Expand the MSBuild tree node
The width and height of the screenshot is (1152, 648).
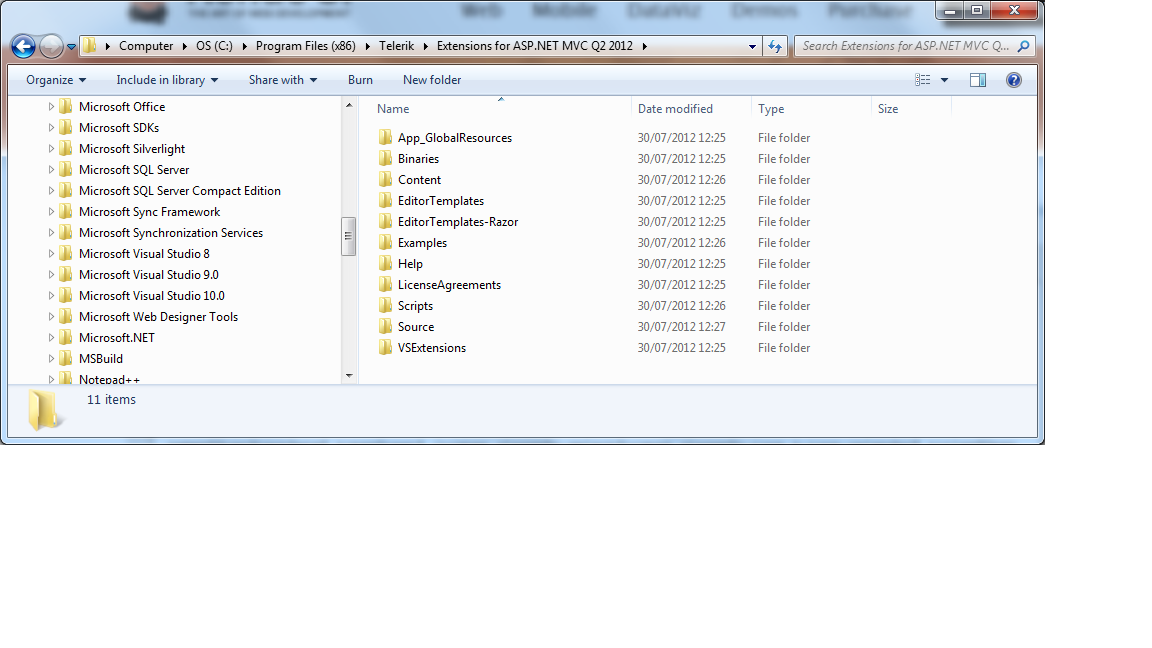(x=51, y=359)
